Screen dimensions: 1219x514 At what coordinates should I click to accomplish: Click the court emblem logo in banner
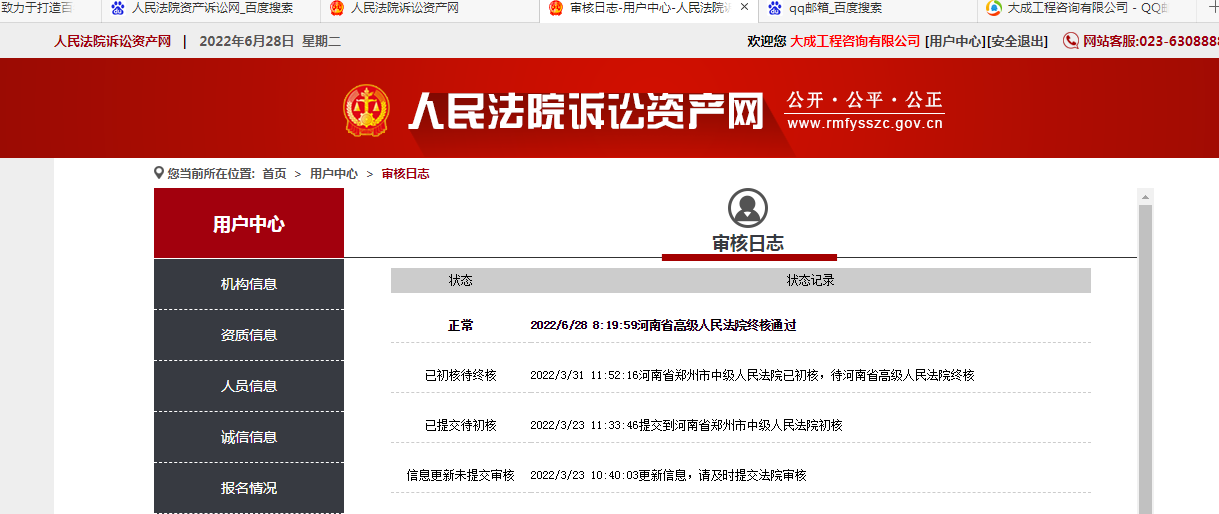click(367, 109)
